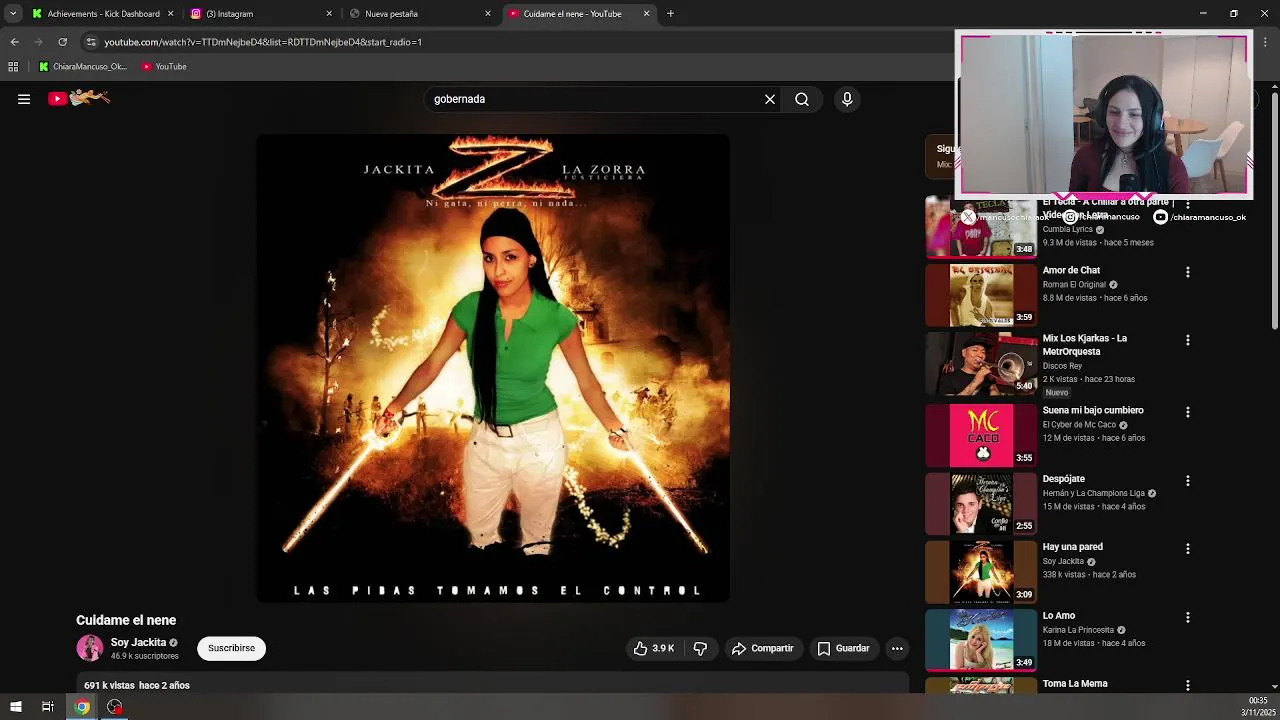Open Chrome from the taskbar

(x=82, y=707)
